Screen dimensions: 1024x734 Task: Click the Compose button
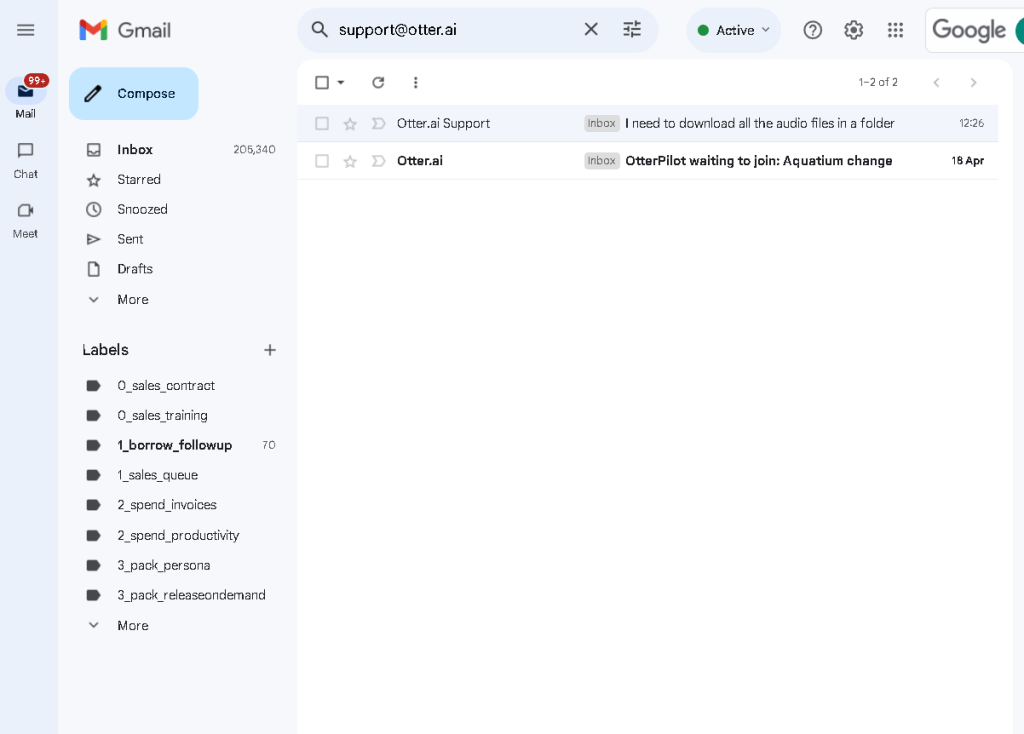pos(134,93)
